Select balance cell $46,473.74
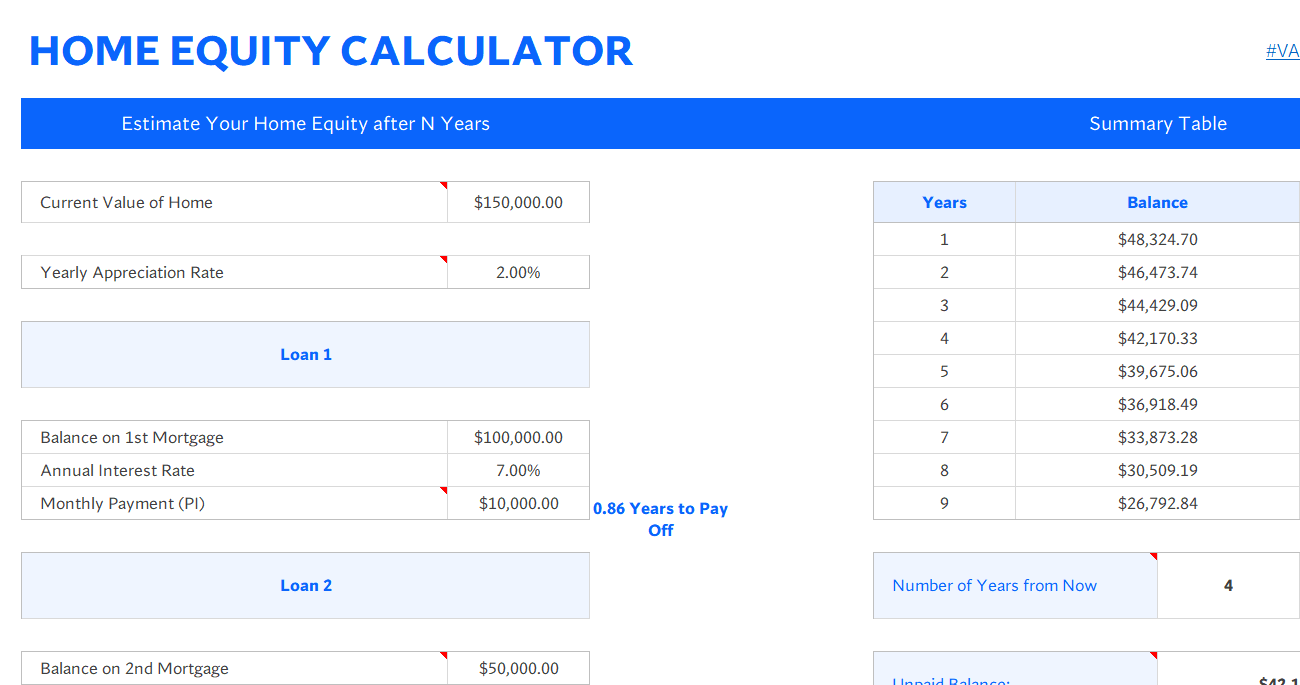This screenshot has width=1300, height=685. pyautogui.click(x=1157, y=272)
